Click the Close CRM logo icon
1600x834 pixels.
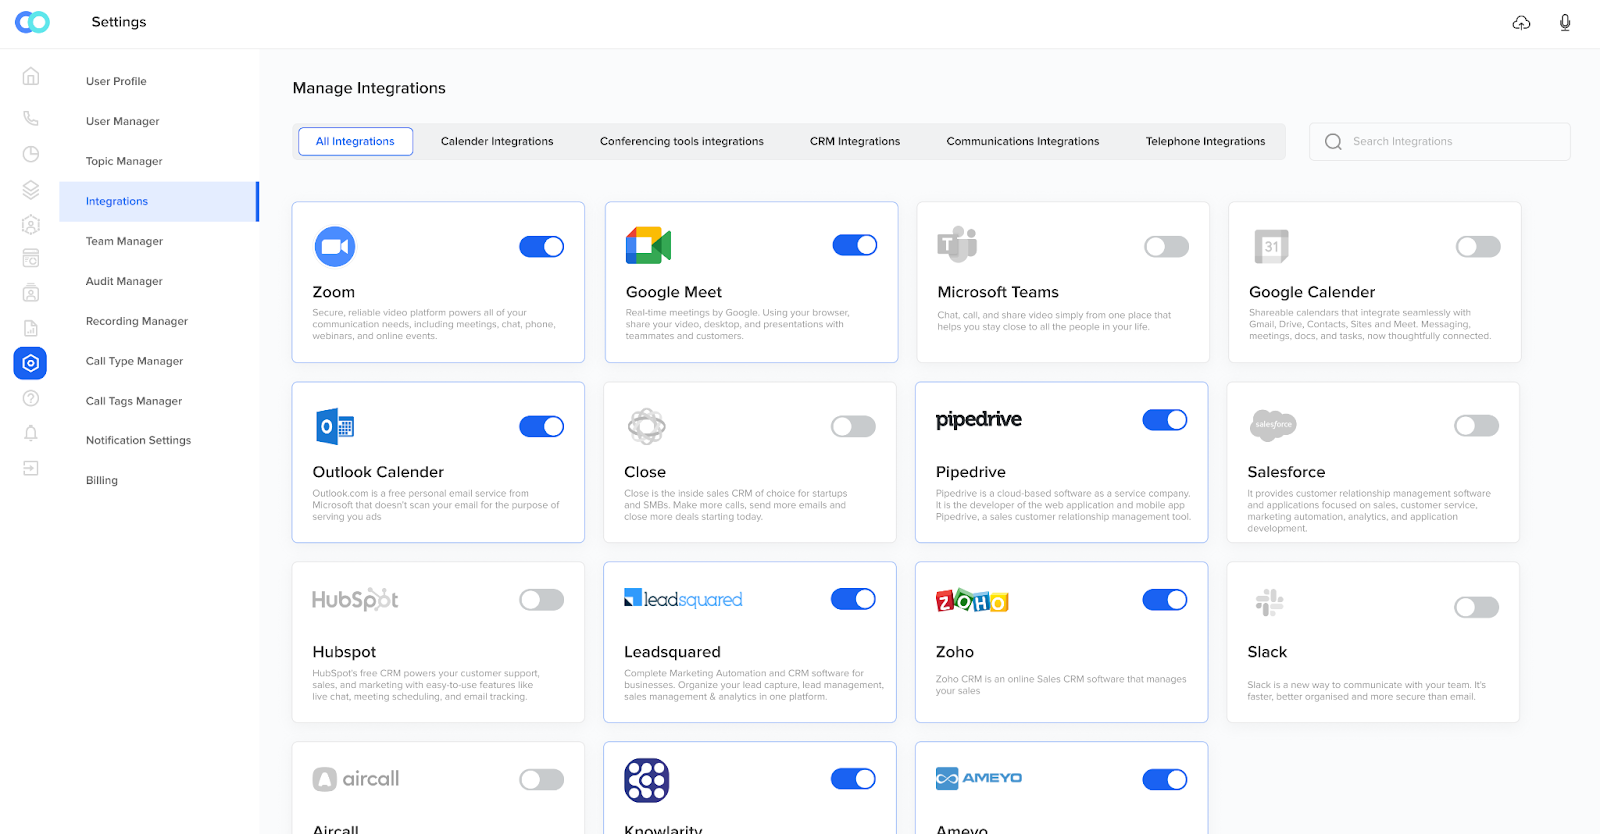pyautogui.click(x=646, y=426)
